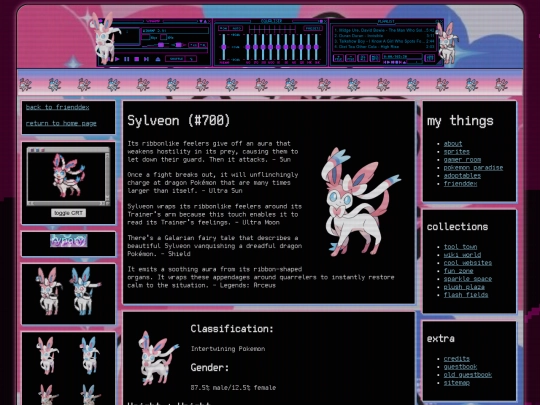The image size is (540, 405).
Task: Select the Talkshow Boy track in the playlist
Action: [384, 41]
